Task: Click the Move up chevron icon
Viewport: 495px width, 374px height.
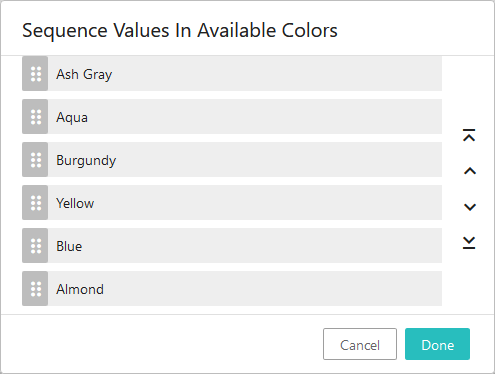Action: coord(470,171)
